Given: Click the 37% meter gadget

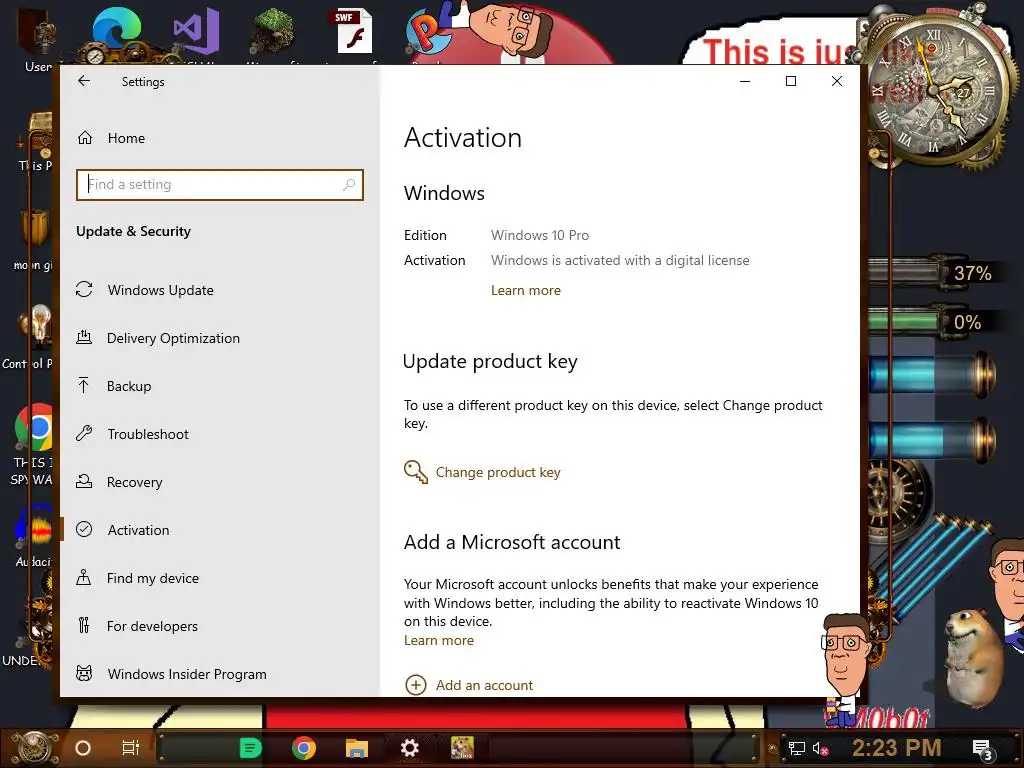Looking at the screenshot, I should (934, 272).
